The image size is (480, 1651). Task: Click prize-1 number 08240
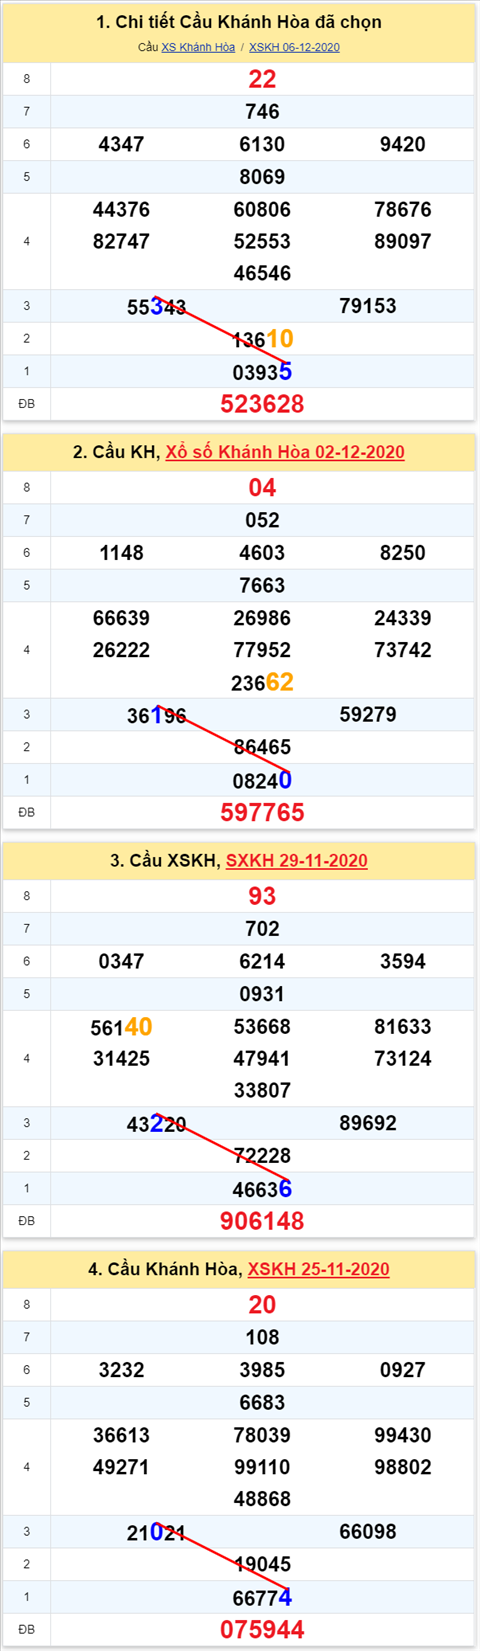pos(262,780)
